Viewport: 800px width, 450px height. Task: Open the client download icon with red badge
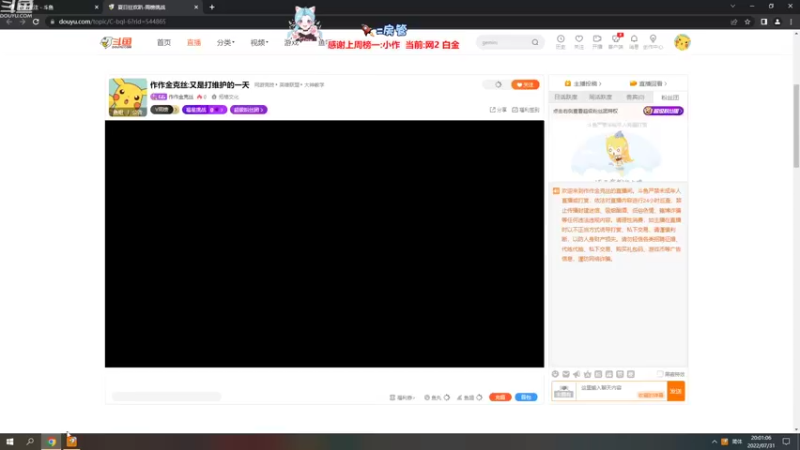pyautogui.click(x=616, y=41)
